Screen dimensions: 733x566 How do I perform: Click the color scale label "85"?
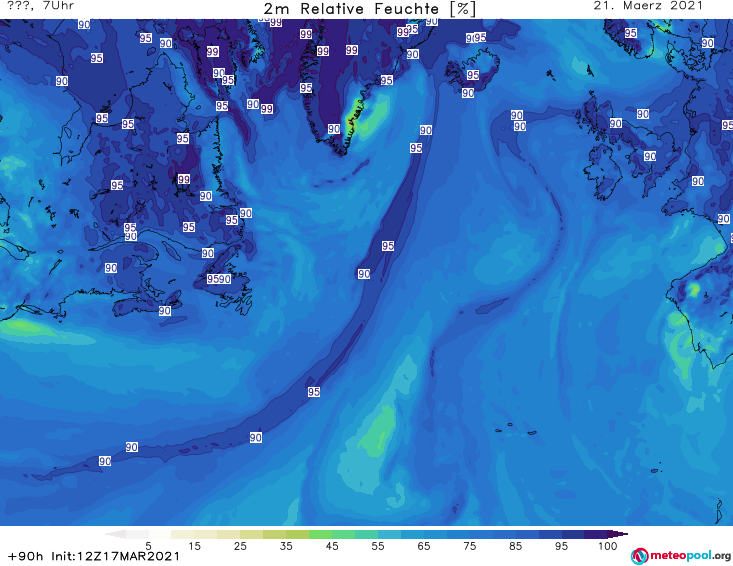click(x=516, y=546)
